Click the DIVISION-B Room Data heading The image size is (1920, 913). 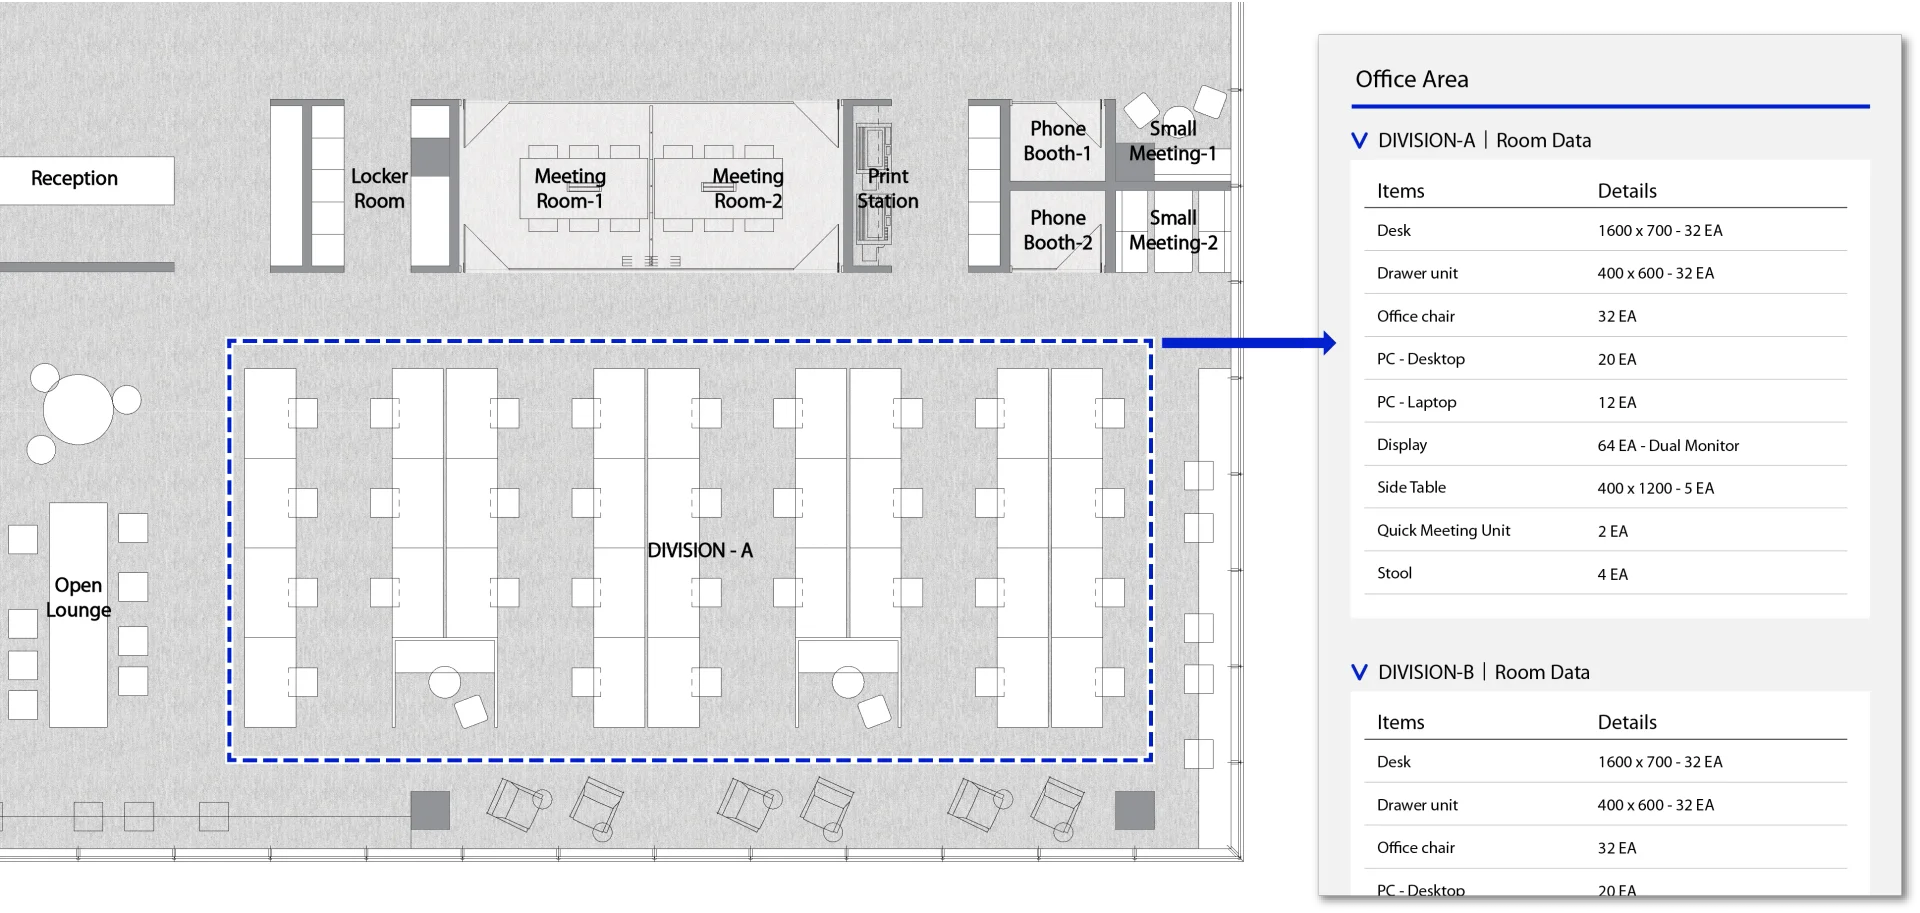click(1483, 673)
